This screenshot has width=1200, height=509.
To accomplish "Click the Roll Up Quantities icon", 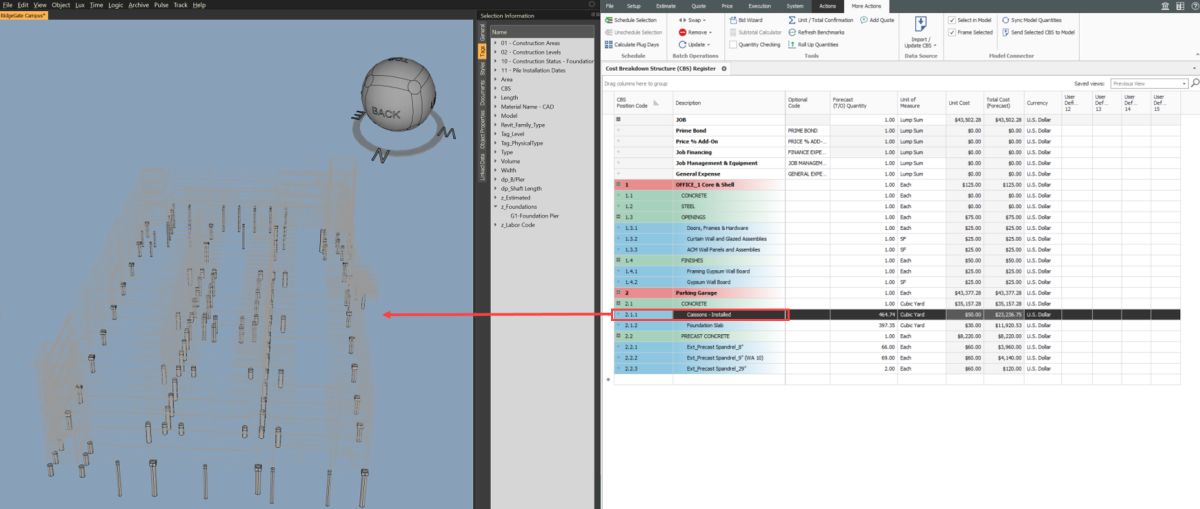I will [x=792, y=45].
